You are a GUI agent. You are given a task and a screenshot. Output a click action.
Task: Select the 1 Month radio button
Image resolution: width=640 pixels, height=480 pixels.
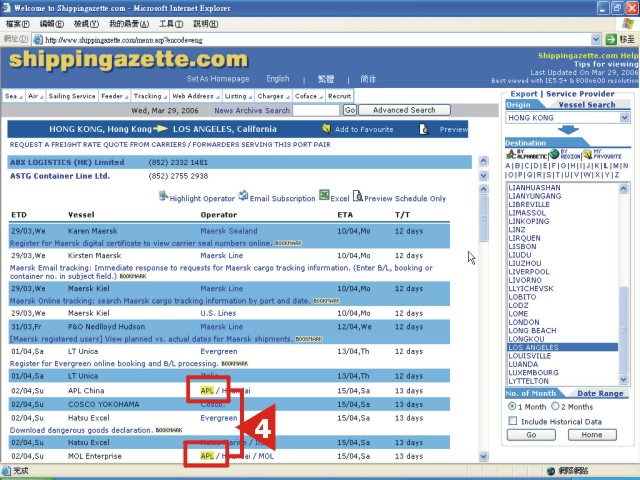(x=512, y=406)
